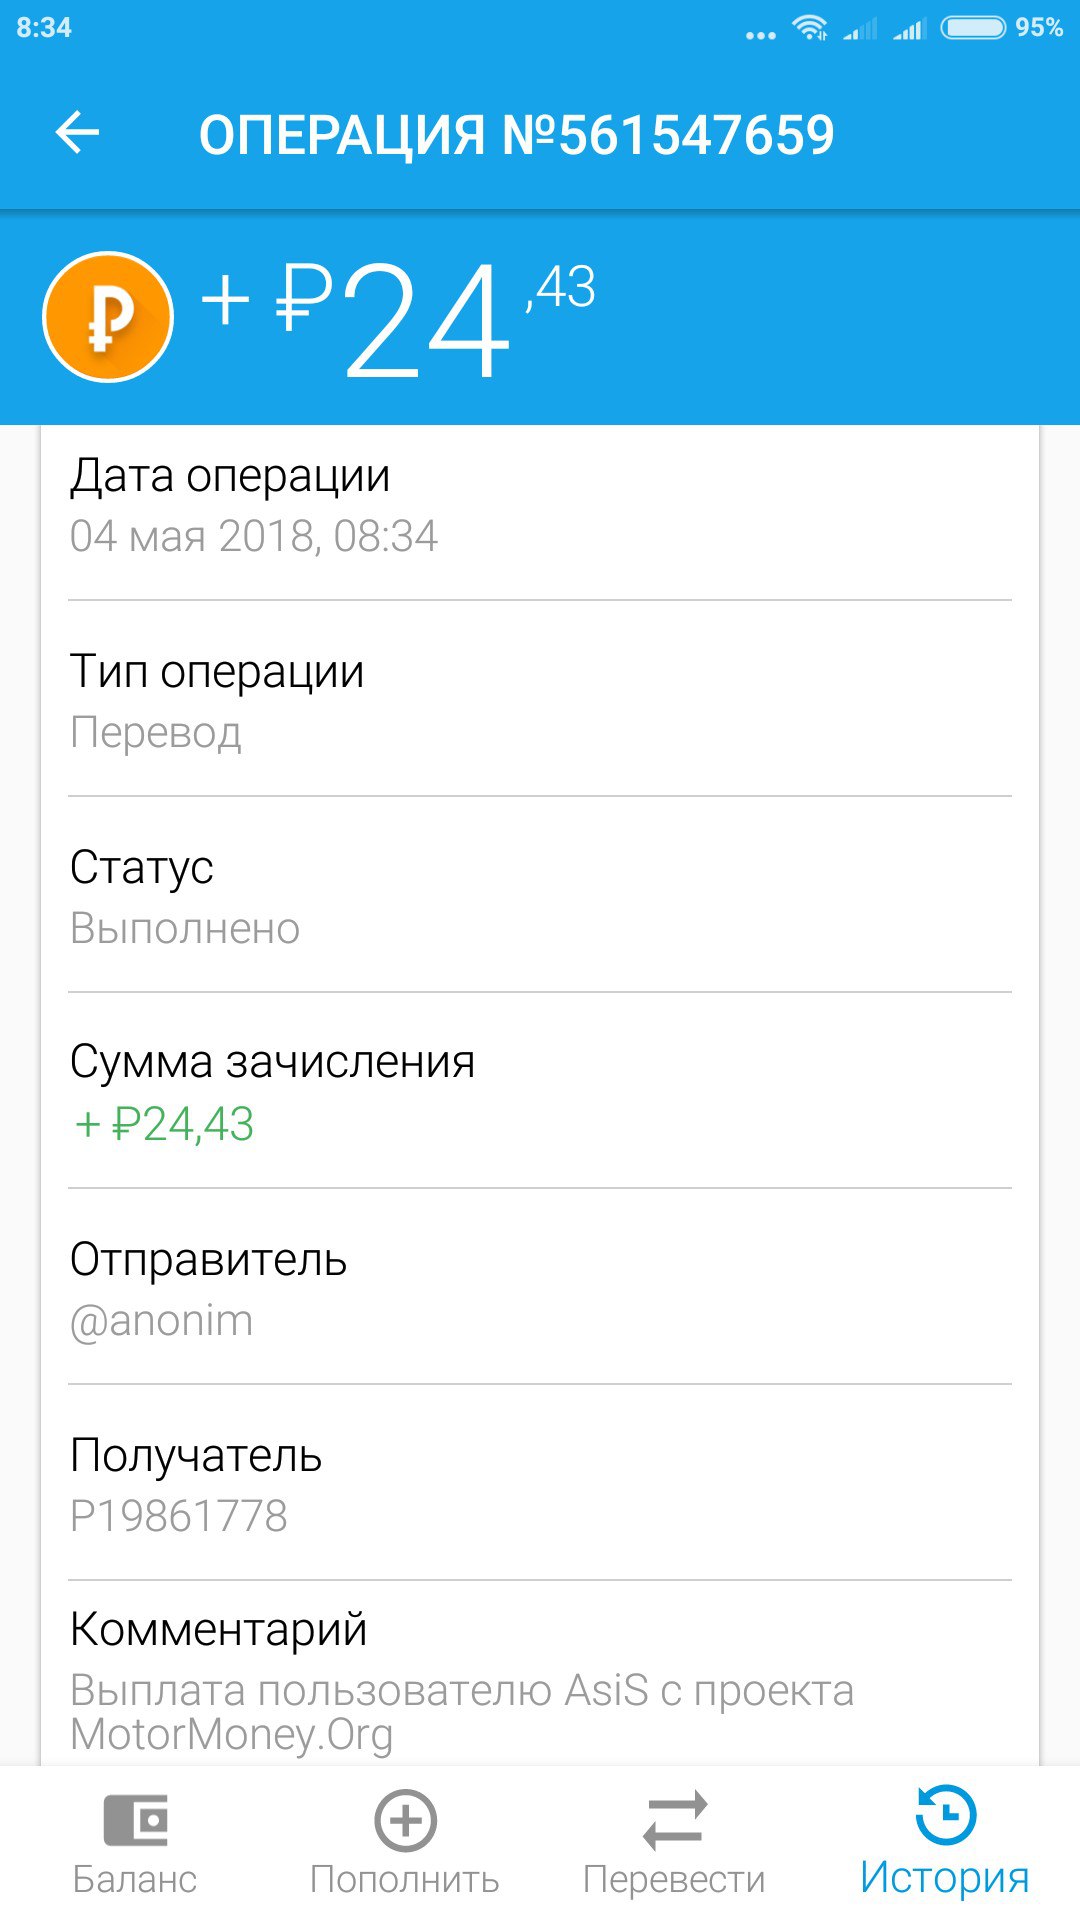Open the Баланс wallet icon
Viewport: 1080px width, 1920px height.
coord(135,1820)
